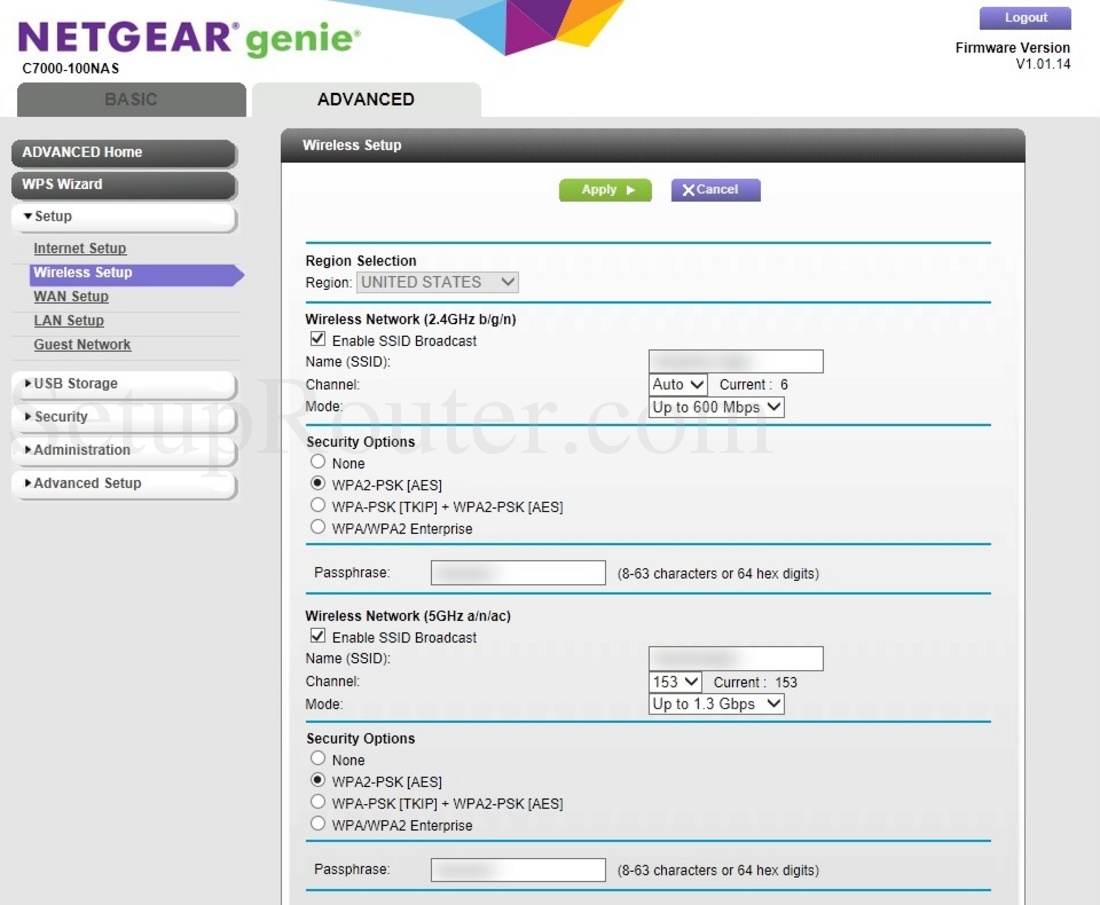
Task: Open the 2.4GHz Channel dropdown set to Auto
Action: tap(678, 384)
